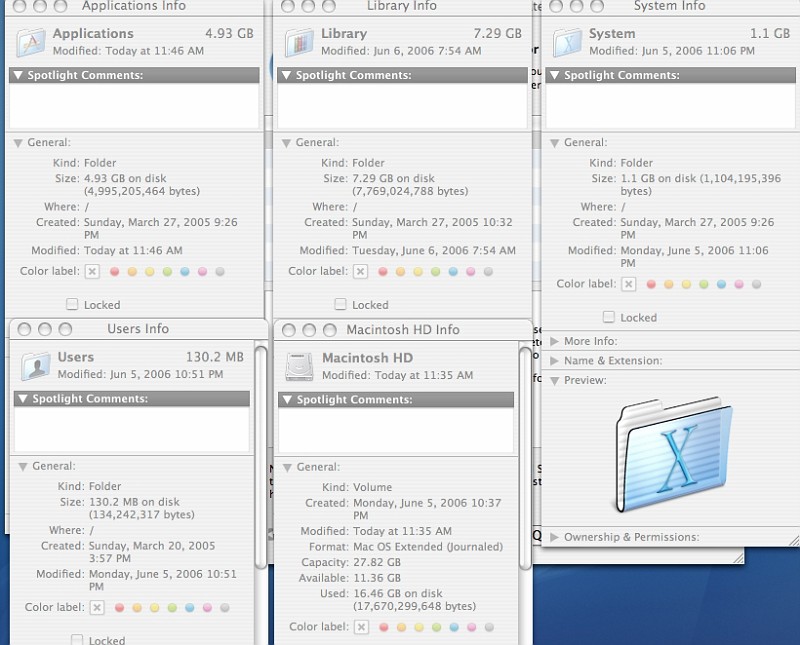Clear color label in Macintosh HD Info

click(361, 627)
